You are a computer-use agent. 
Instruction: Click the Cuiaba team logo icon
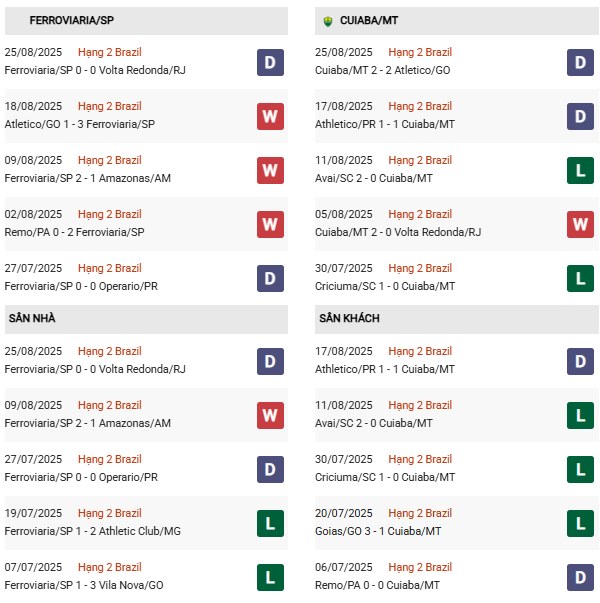pos(329,20)
